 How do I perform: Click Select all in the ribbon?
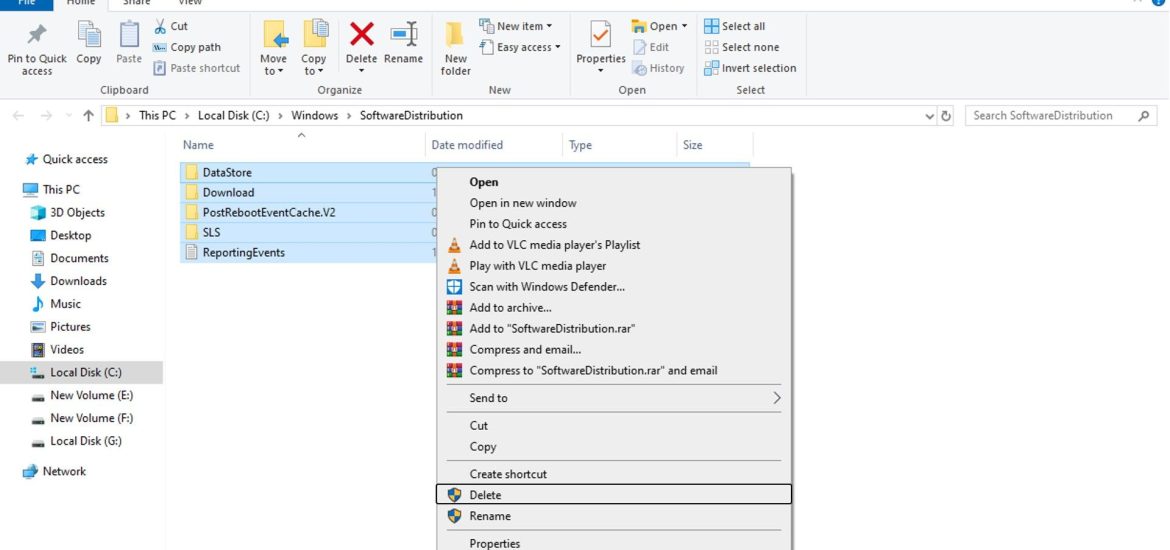735,26
